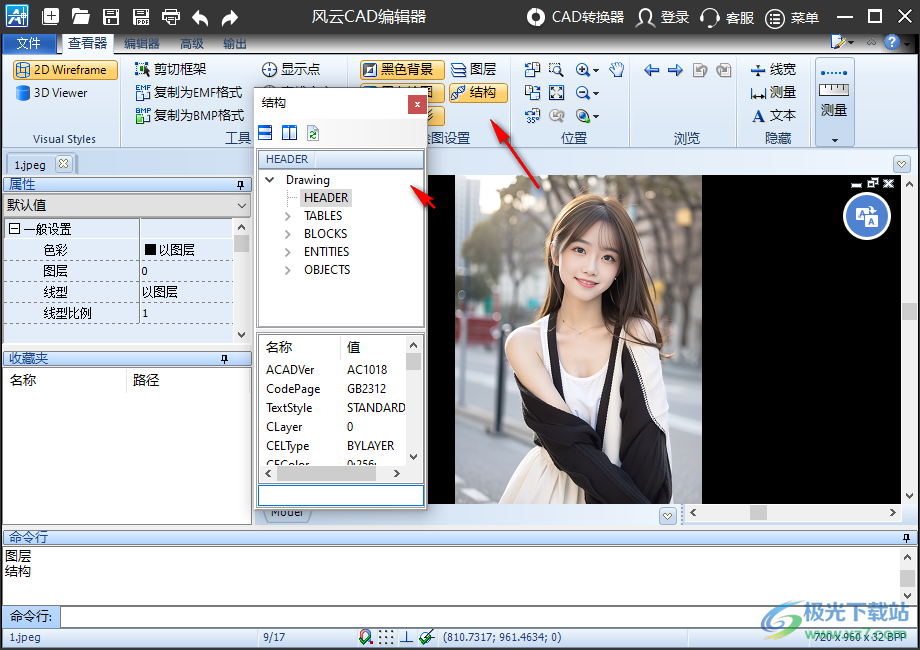The image size is (920, 650).
Task: Redo the last undone action
Action: pos(230,18)
